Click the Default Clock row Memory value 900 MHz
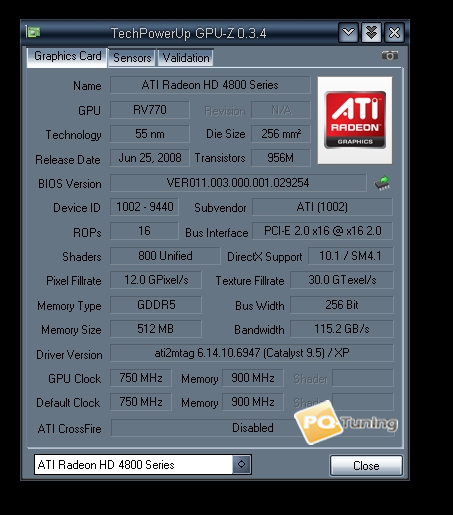This screenshot has height=515, width=453. coord(253,402)
